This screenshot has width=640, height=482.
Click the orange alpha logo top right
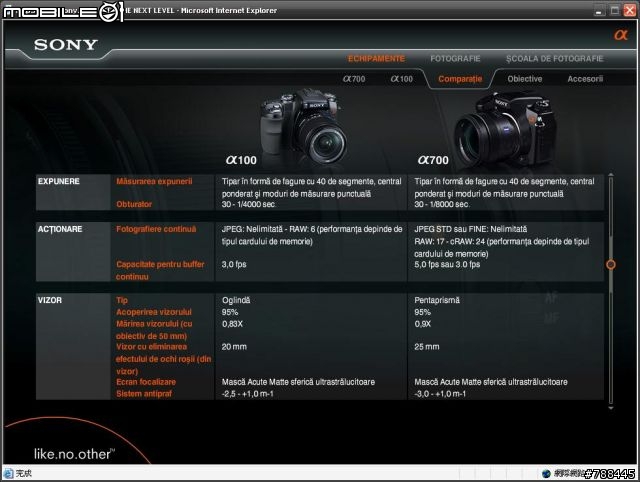(621, 35)
